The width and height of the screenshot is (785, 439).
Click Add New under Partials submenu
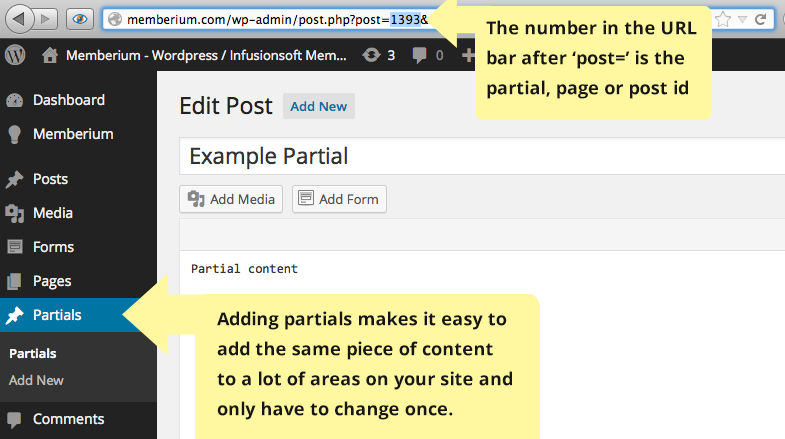[36, 380]
